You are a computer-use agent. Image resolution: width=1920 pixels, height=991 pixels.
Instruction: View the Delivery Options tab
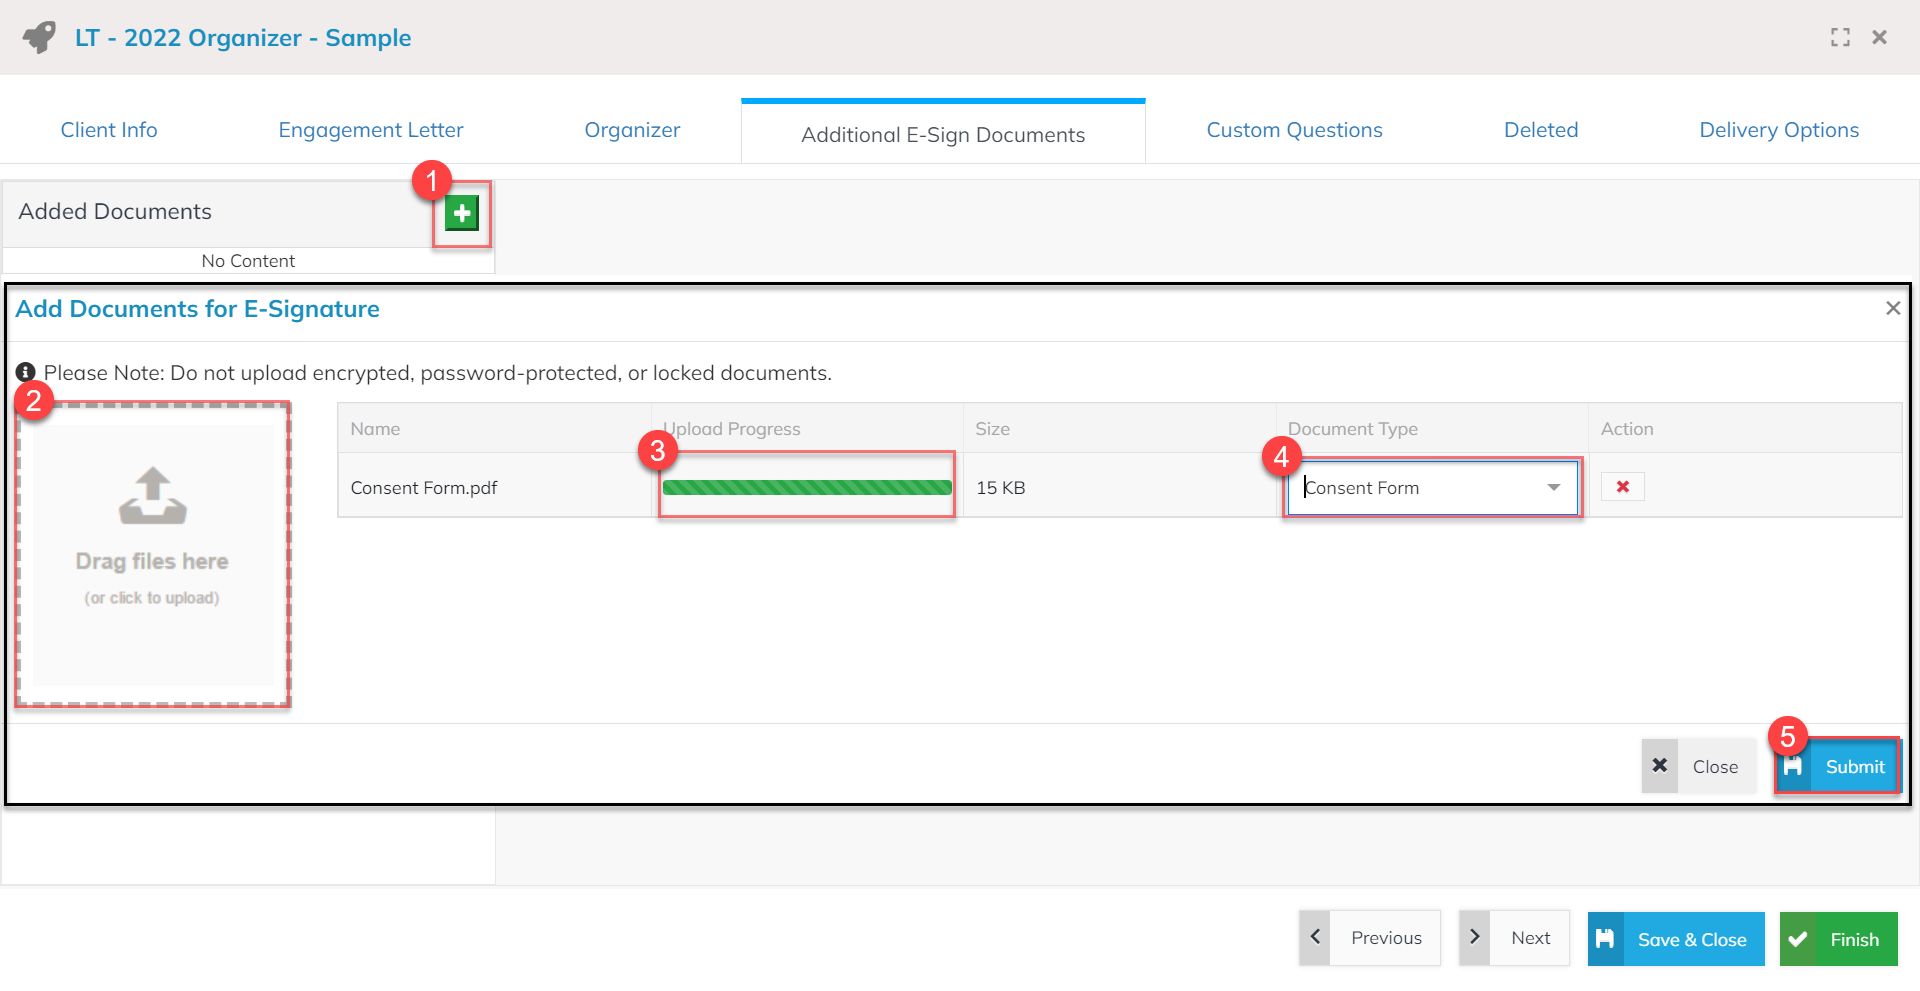[1778, 130]
